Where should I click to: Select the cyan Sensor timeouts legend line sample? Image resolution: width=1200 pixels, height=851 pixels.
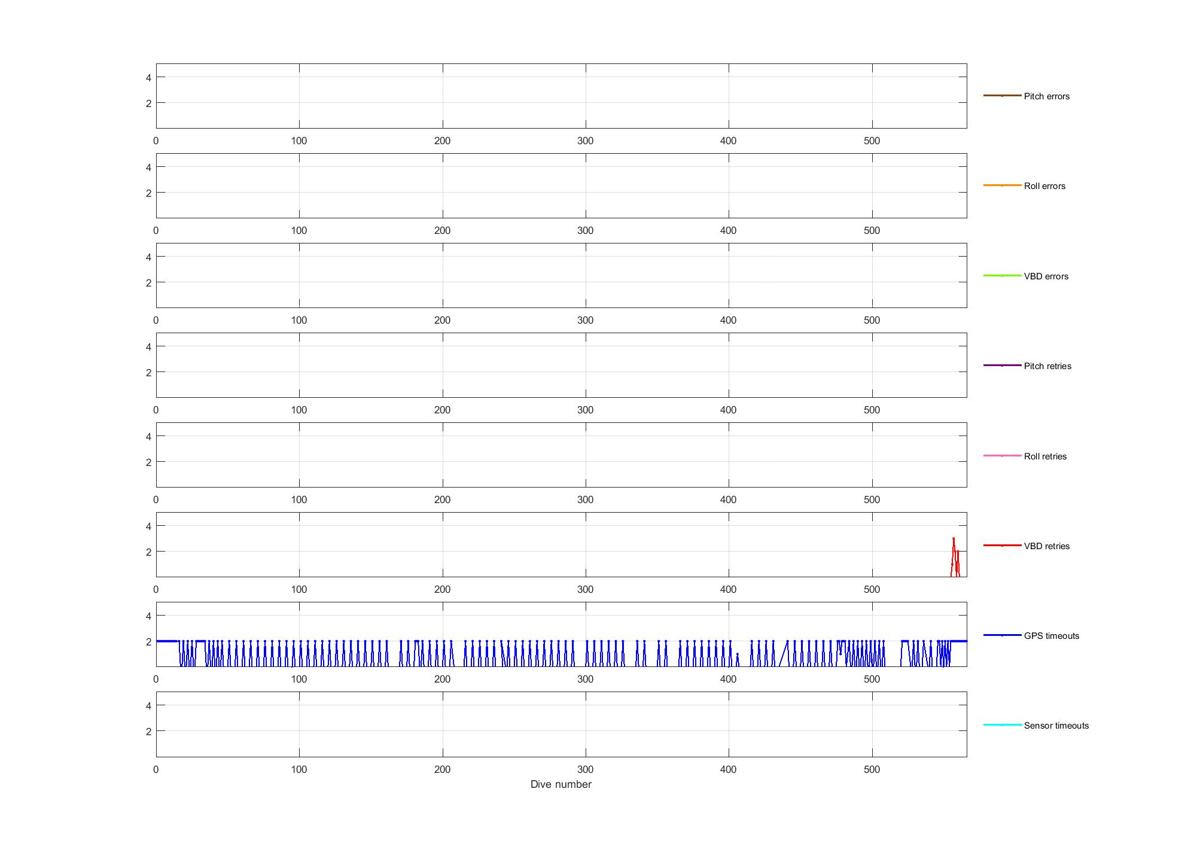pyautogui.click(x=1002, y=725)
